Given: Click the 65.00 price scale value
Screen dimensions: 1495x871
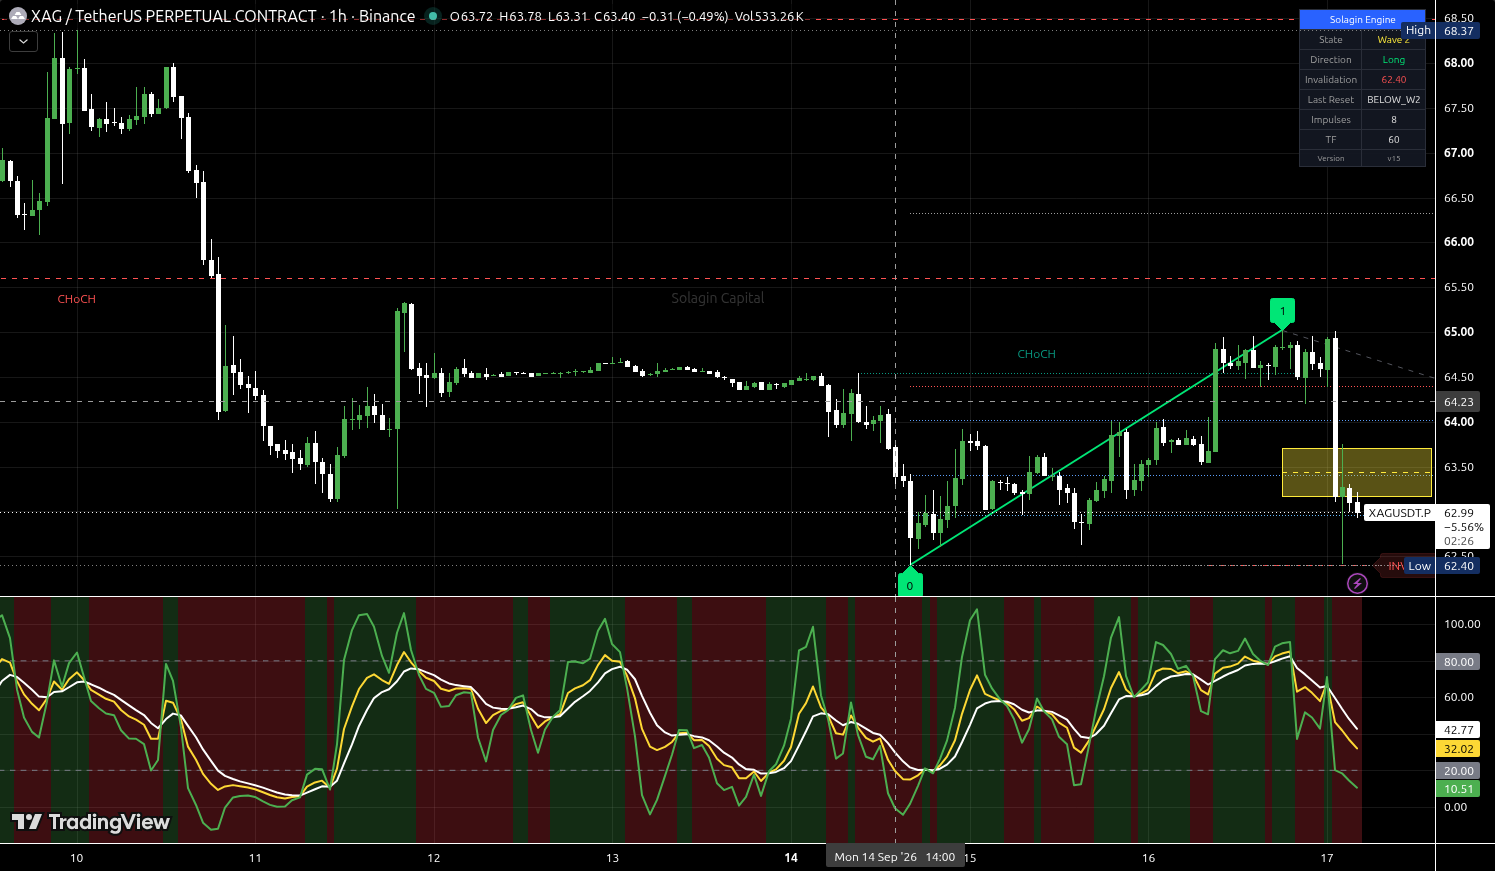Looking at the screenshot, I should tap(1459, 332).
